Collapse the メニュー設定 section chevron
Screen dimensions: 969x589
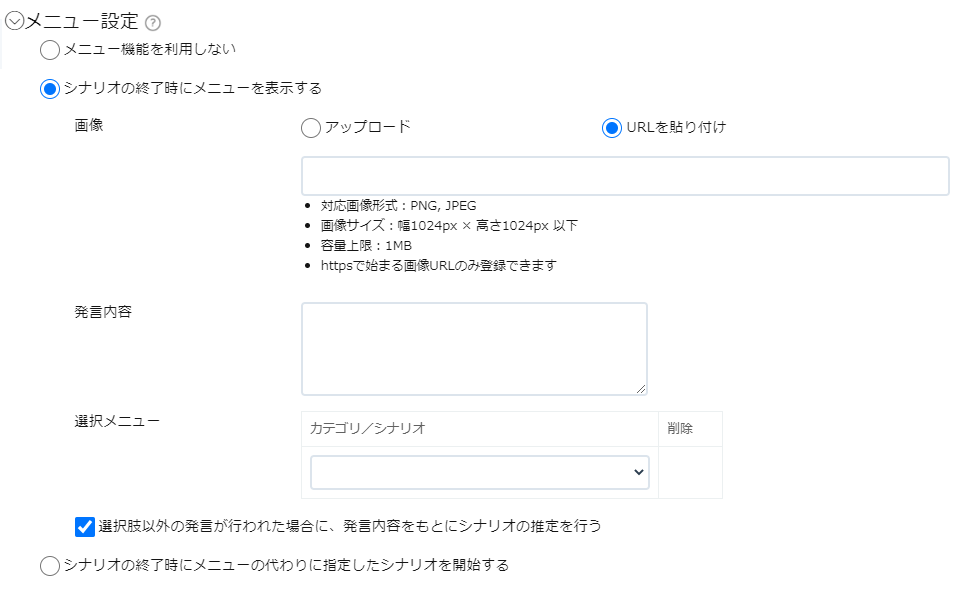[14, 21]
